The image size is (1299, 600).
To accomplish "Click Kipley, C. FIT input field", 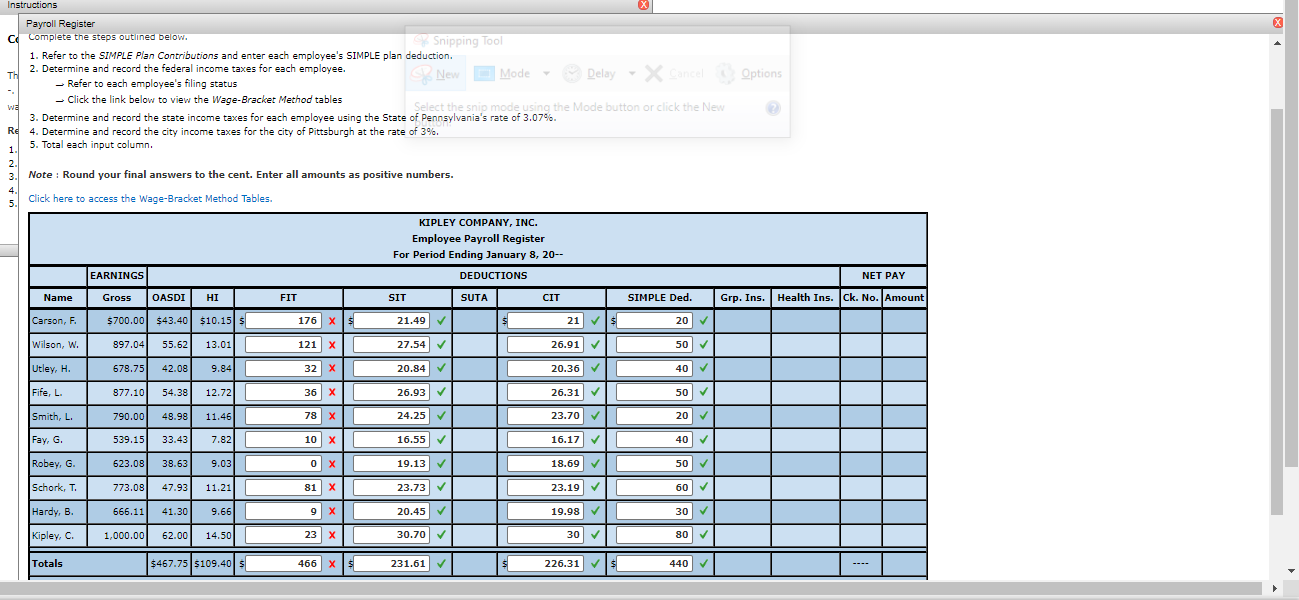I will pos(284,535).
